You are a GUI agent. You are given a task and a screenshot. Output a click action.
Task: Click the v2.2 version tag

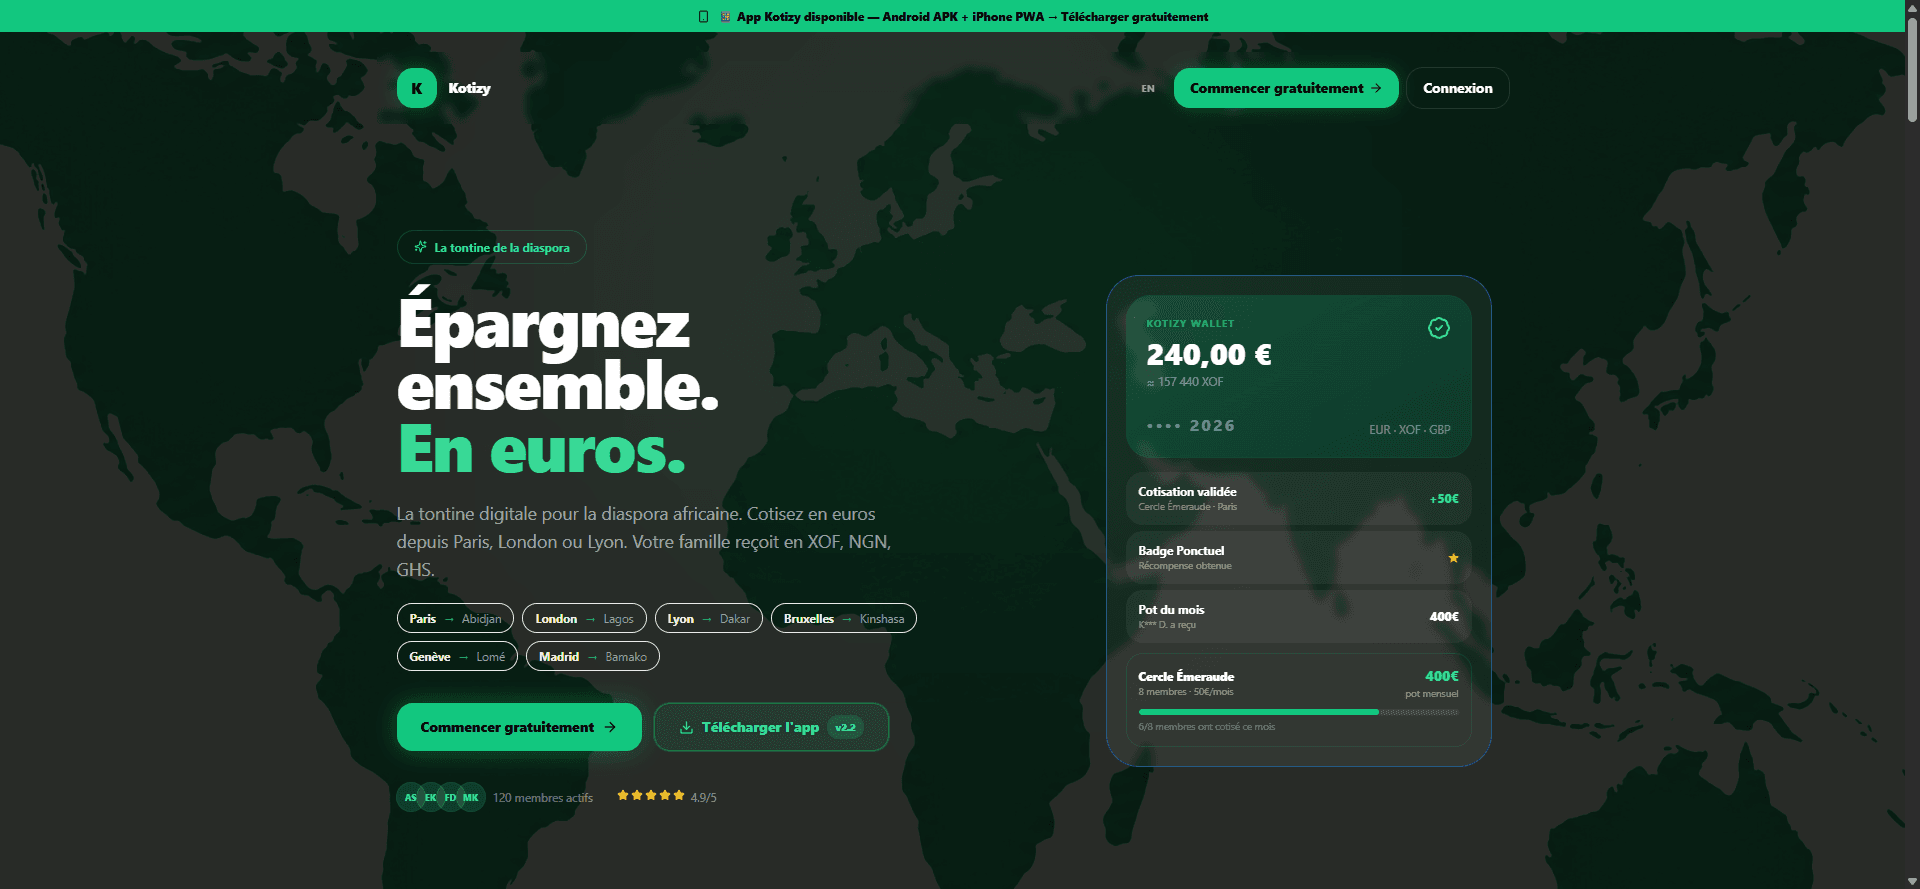coord(845,727)
